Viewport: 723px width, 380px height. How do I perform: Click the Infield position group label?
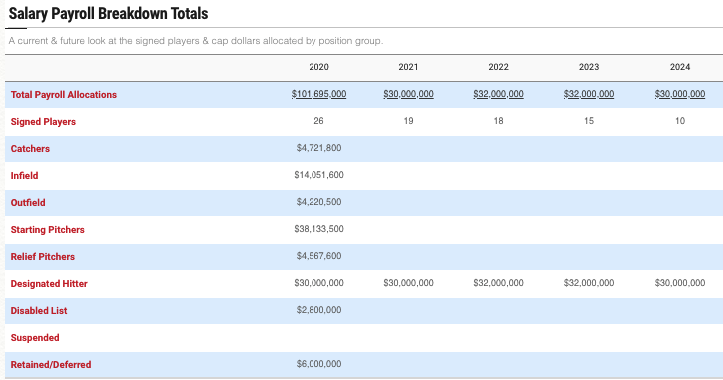24,176
